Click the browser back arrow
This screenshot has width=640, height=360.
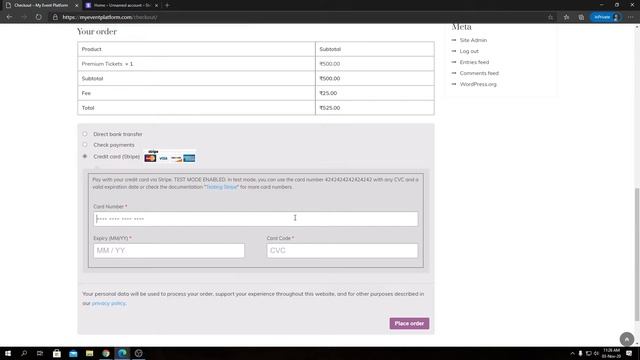coord(9,17)
